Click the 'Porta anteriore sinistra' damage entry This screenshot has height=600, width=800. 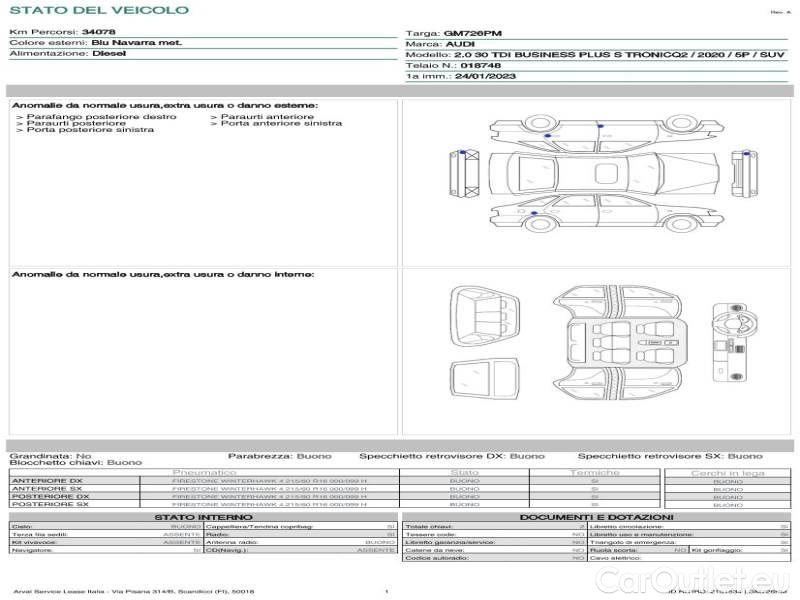point(280,124)
